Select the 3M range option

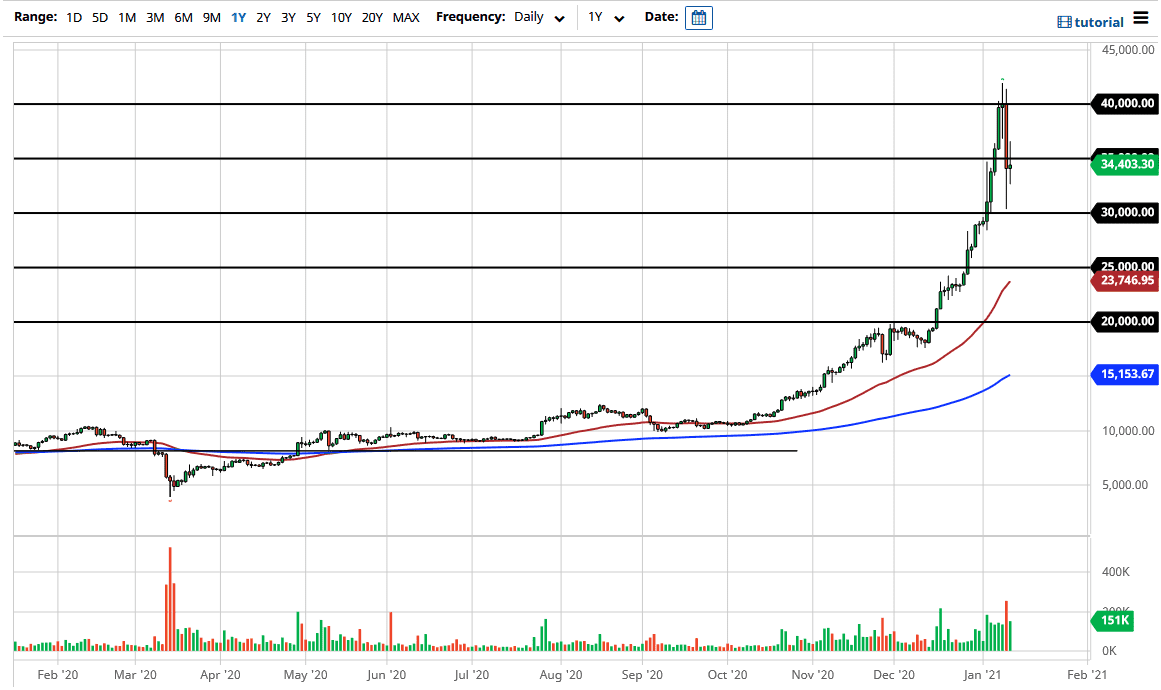(x=155, y=17)
